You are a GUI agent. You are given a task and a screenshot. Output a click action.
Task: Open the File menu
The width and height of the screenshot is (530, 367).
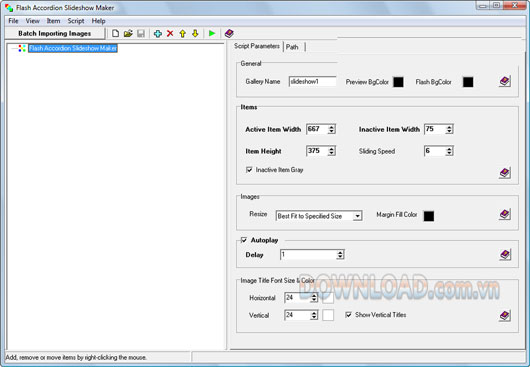click(x=13, y=21)
